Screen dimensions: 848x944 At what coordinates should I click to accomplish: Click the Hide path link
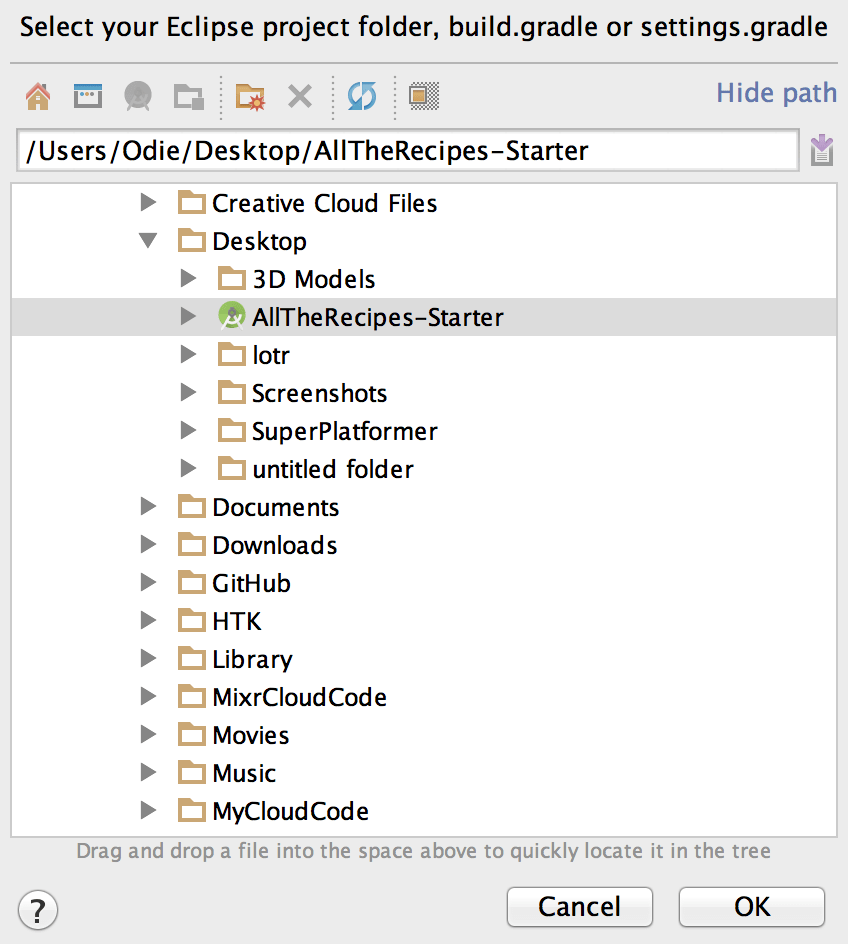[x=776, y=94]
